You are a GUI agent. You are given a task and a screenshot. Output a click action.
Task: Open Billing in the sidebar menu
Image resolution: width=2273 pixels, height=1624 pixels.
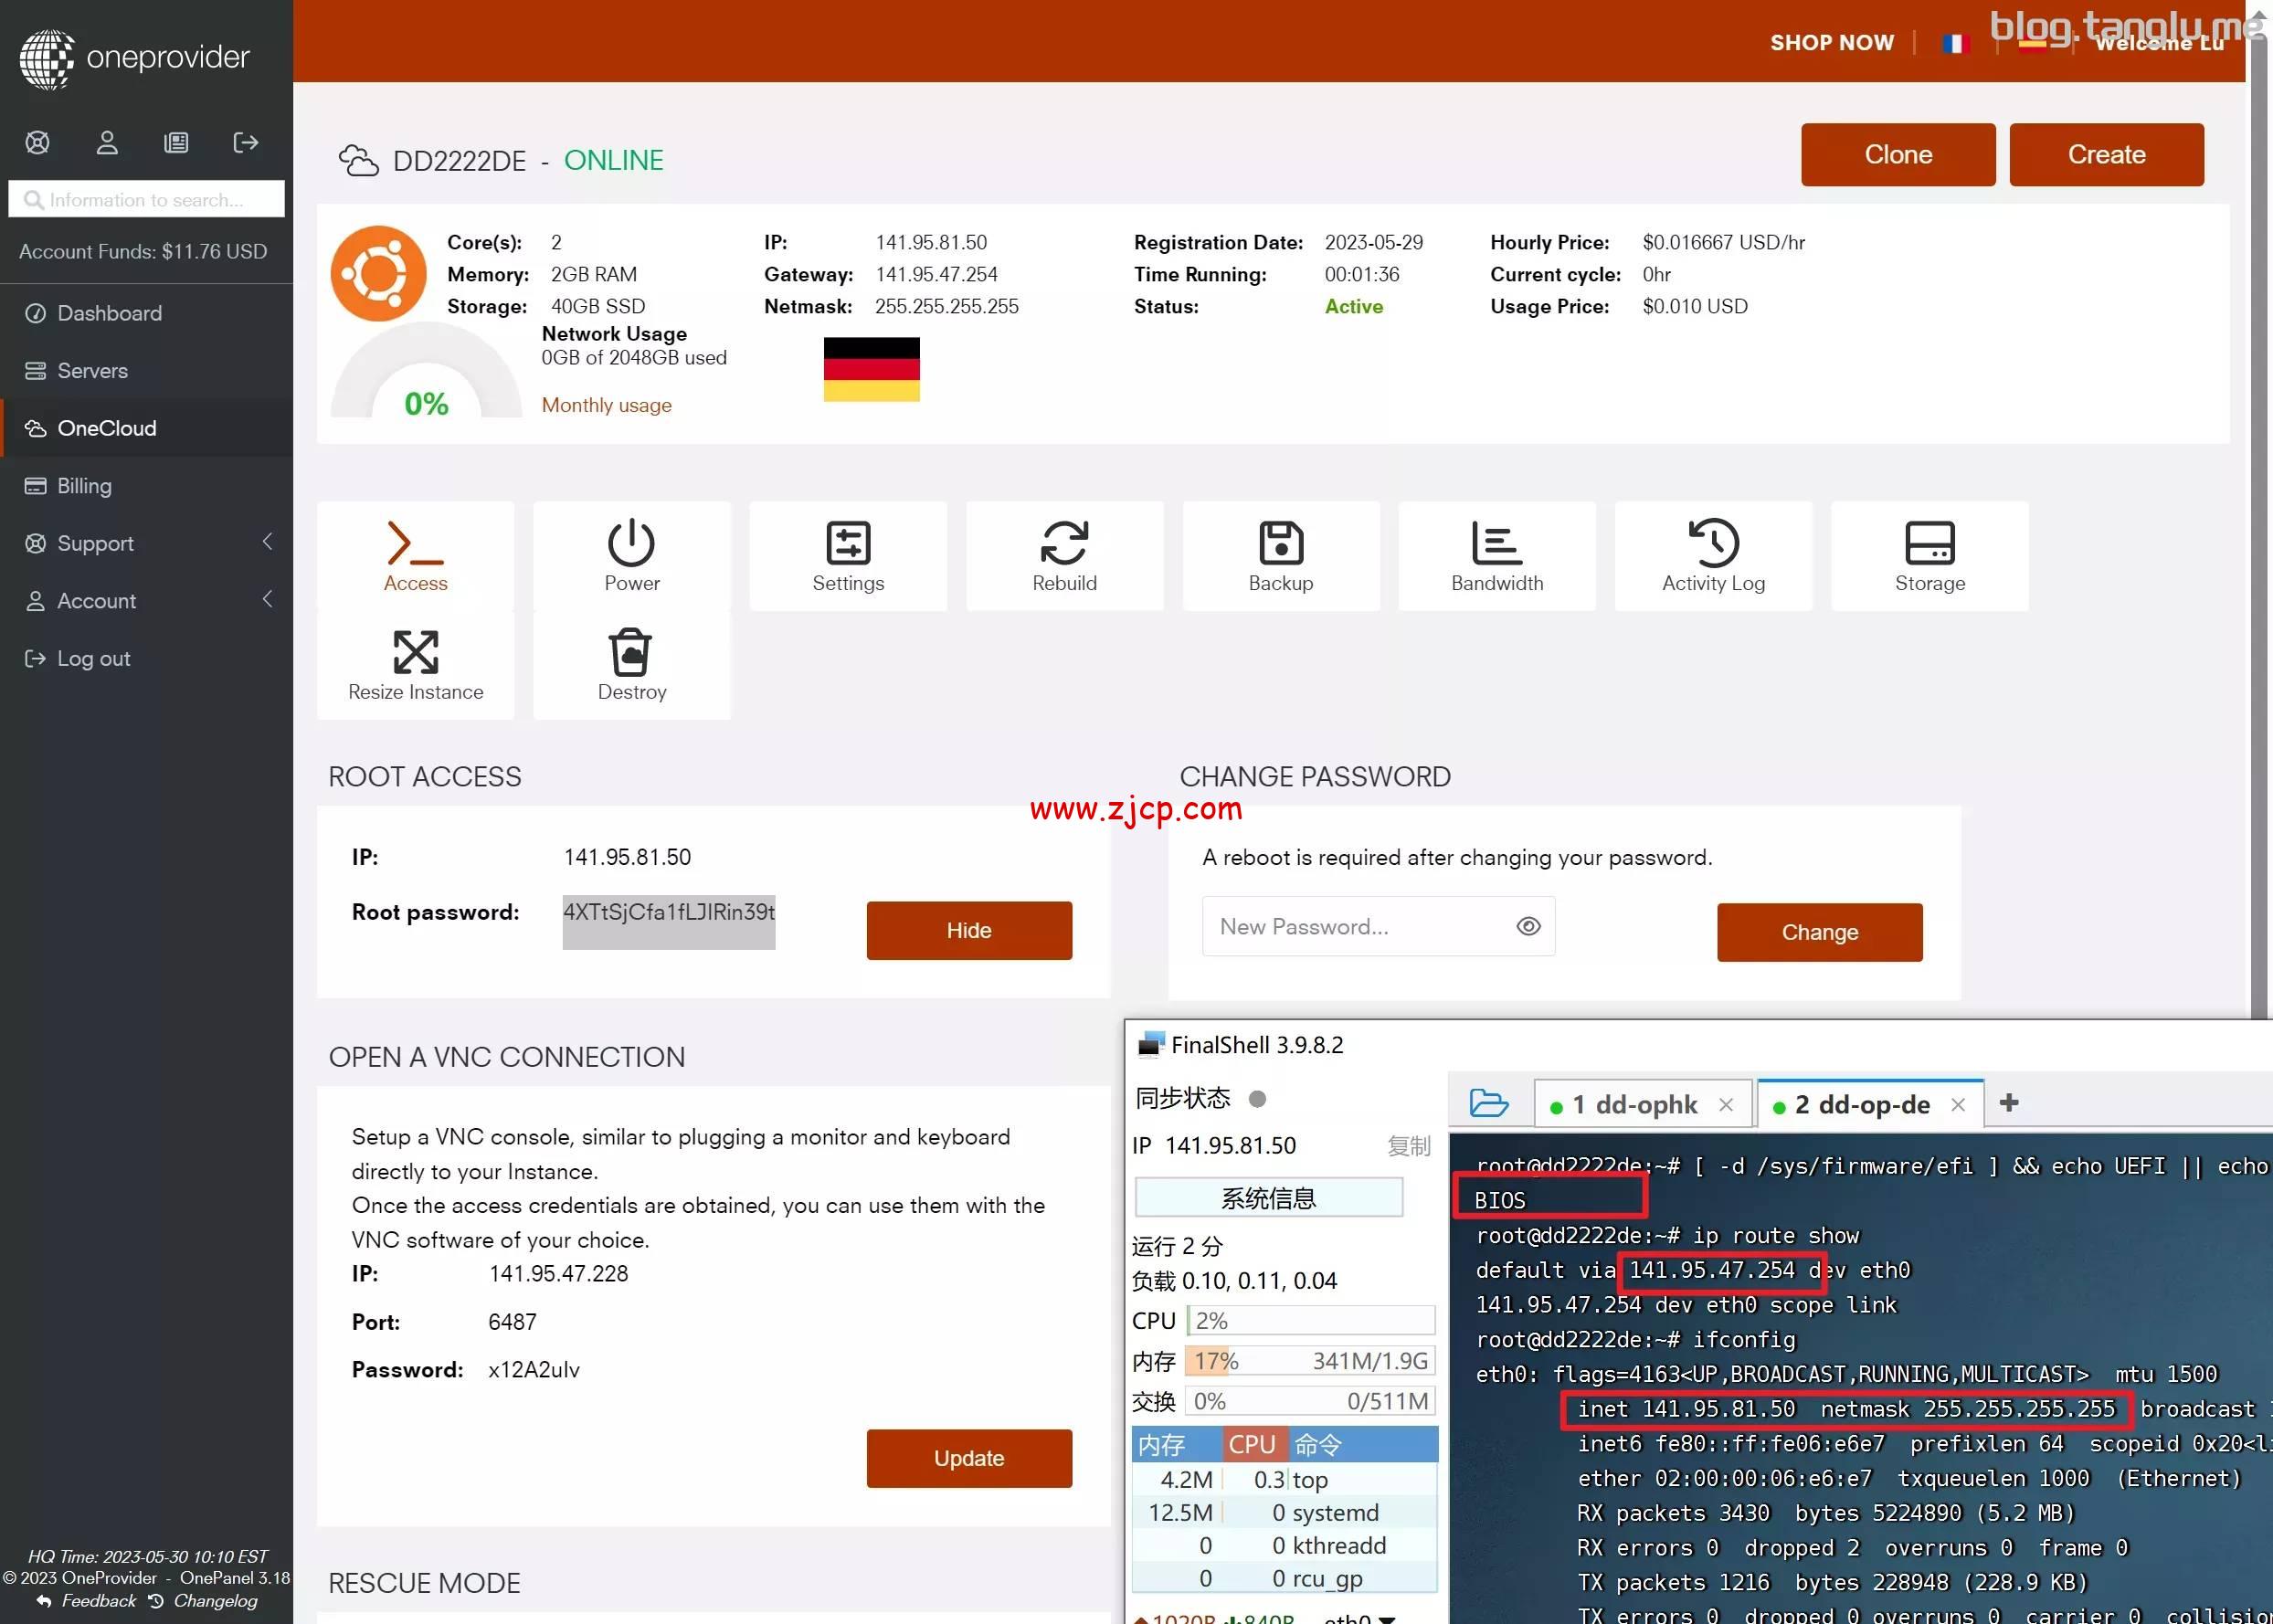click(84, 486)
